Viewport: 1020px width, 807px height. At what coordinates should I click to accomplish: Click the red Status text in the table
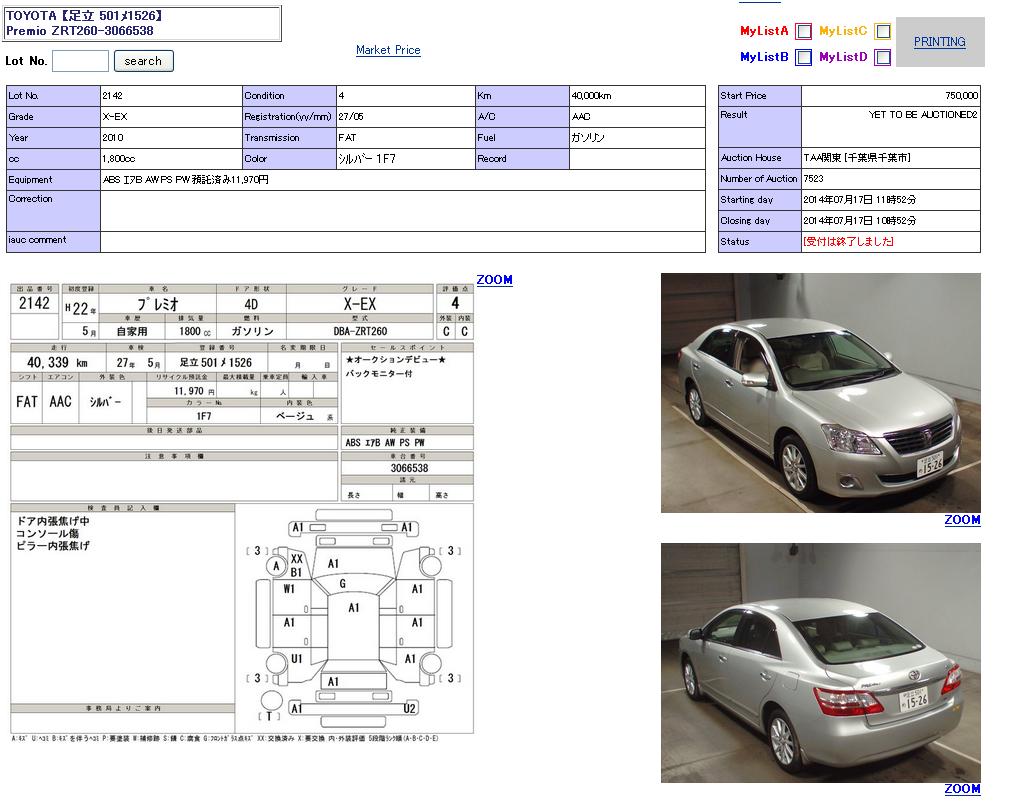[848, 242]
